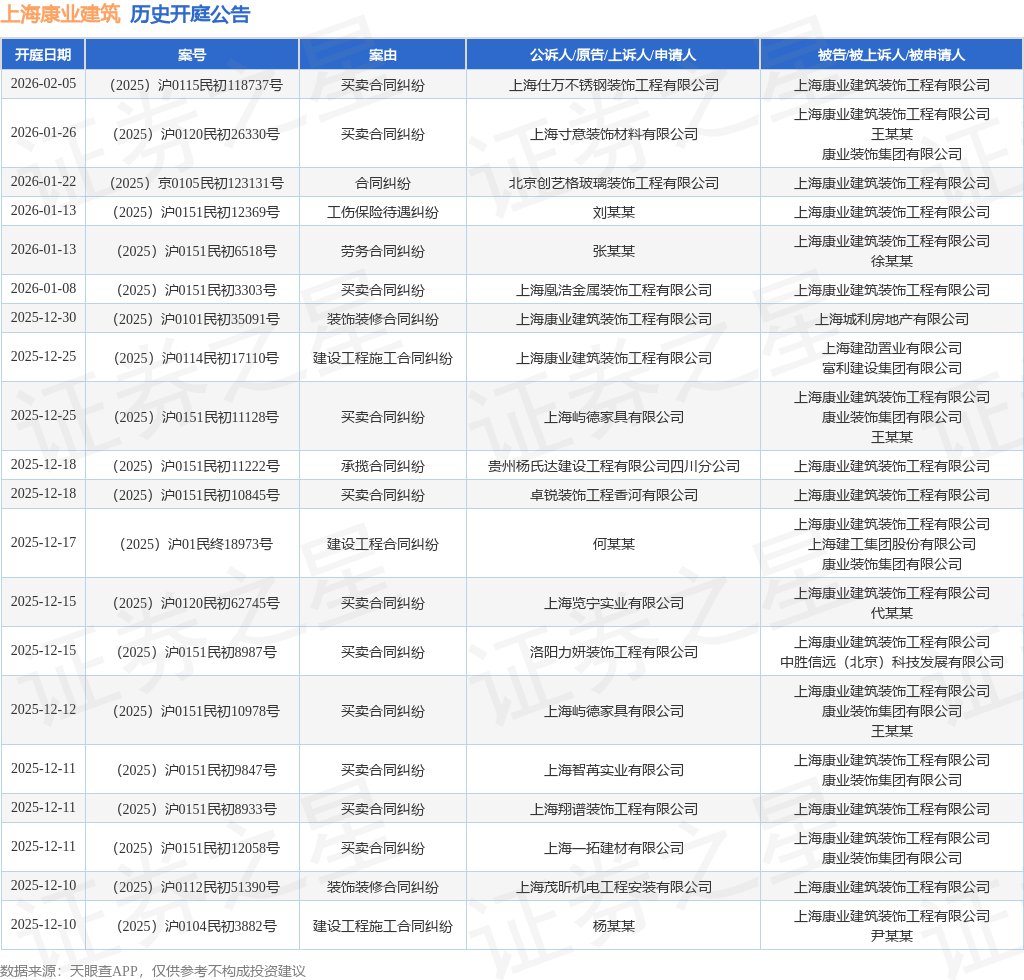1024x980 pixels.
Task: Click defendant 富利建设集团有限公司
Action: coord(891,368)
